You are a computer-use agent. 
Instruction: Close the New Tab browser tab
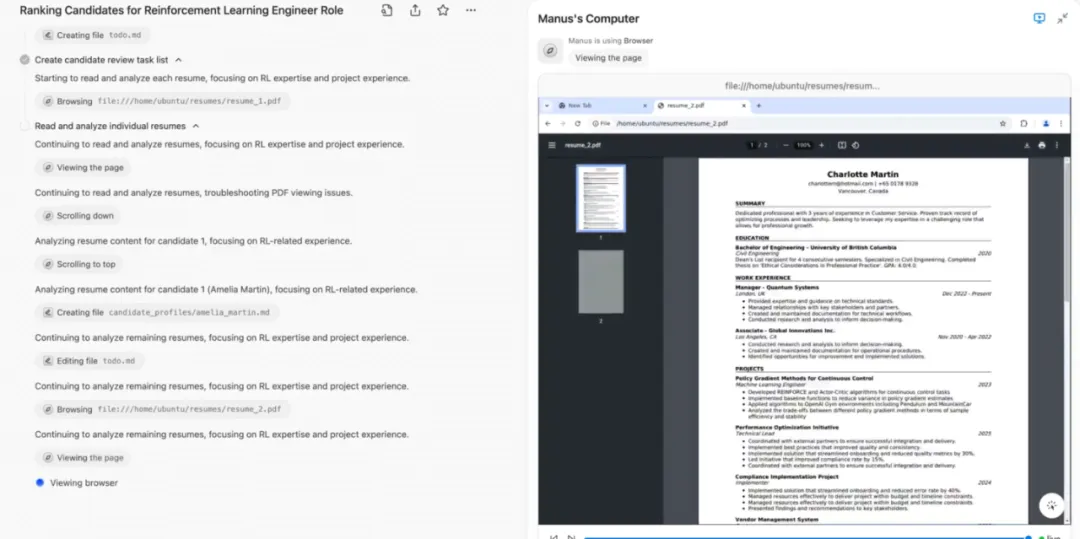point(645,105)
